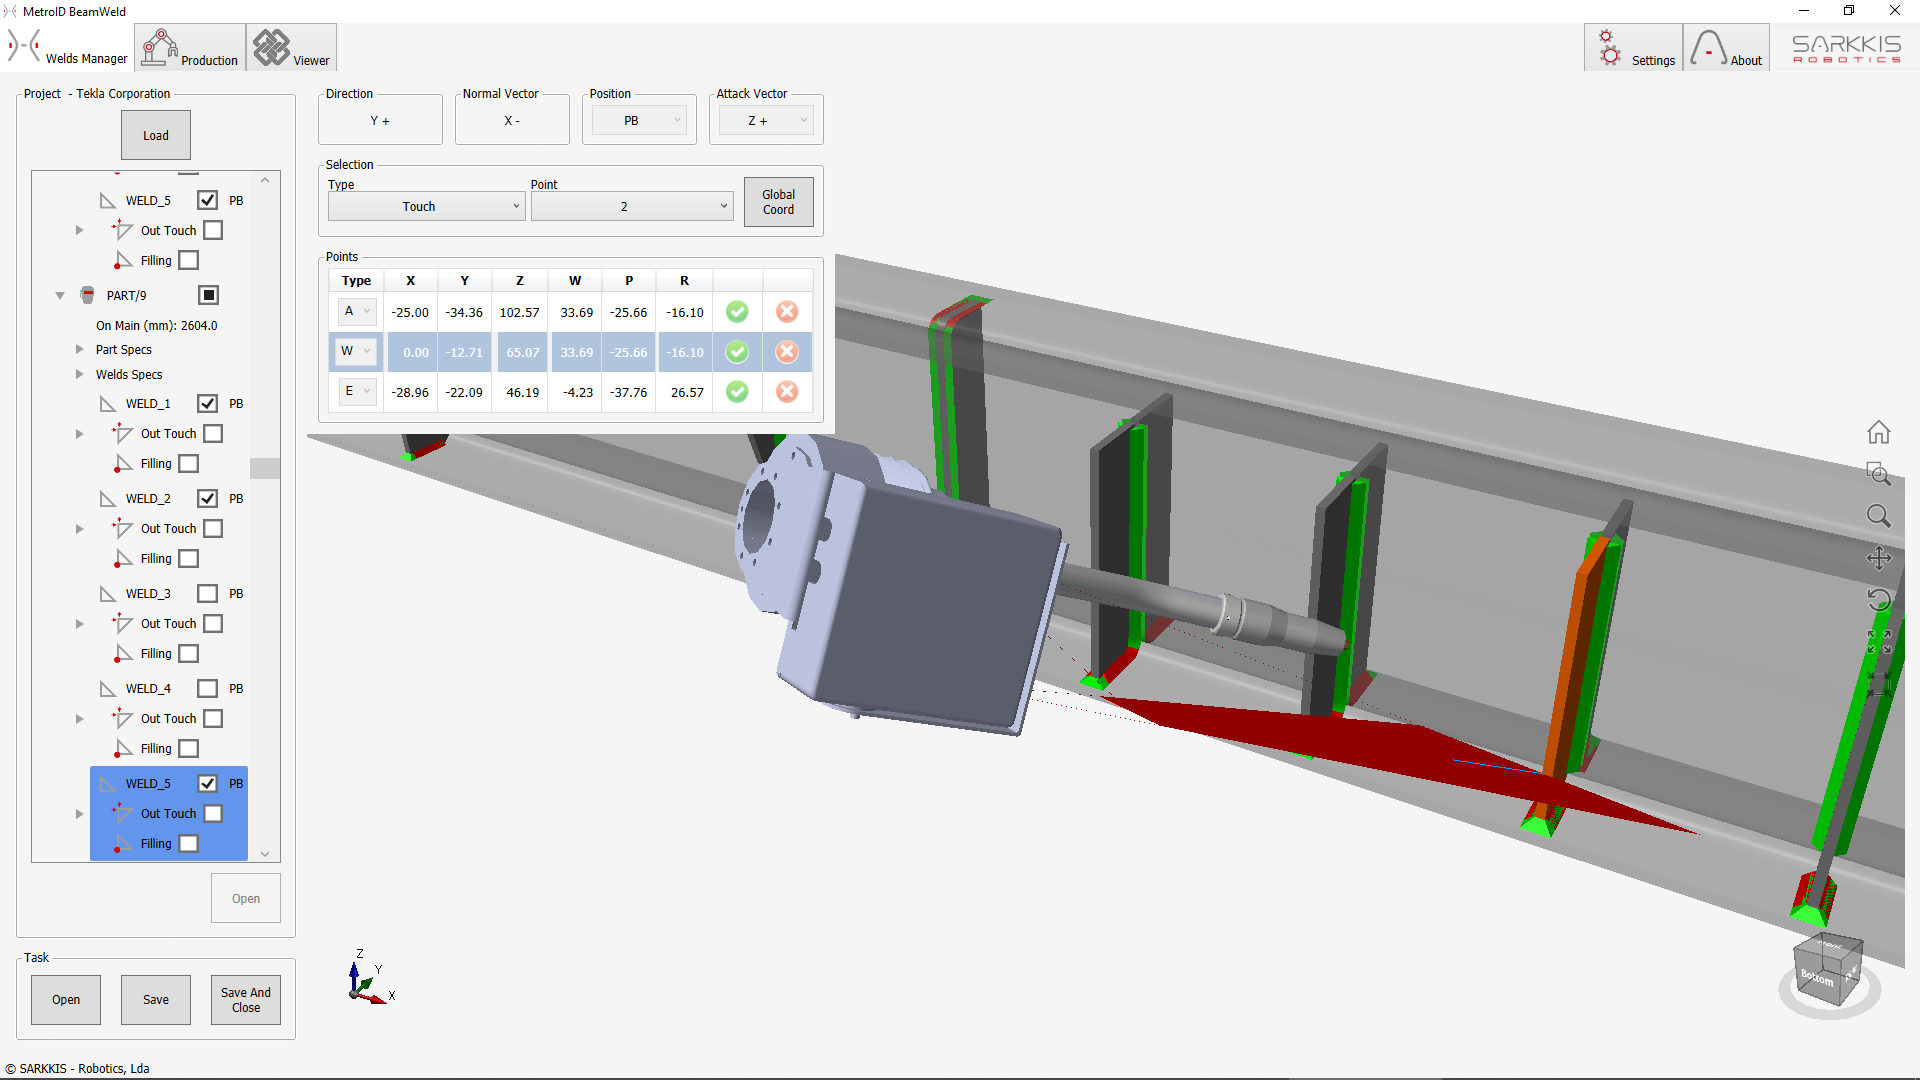Uncheck the WELD_2 checkbox
1920x1080 pixels.
coord(207,498)
